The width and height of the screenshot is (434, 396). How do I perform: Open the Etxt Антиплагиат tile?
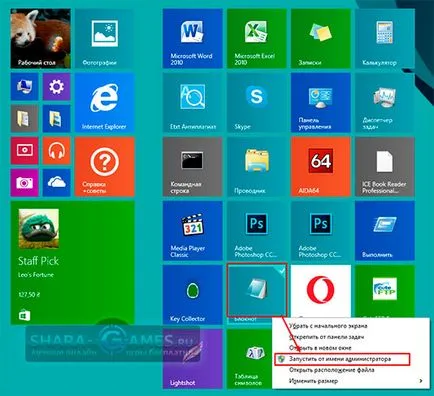coord(192,103)
